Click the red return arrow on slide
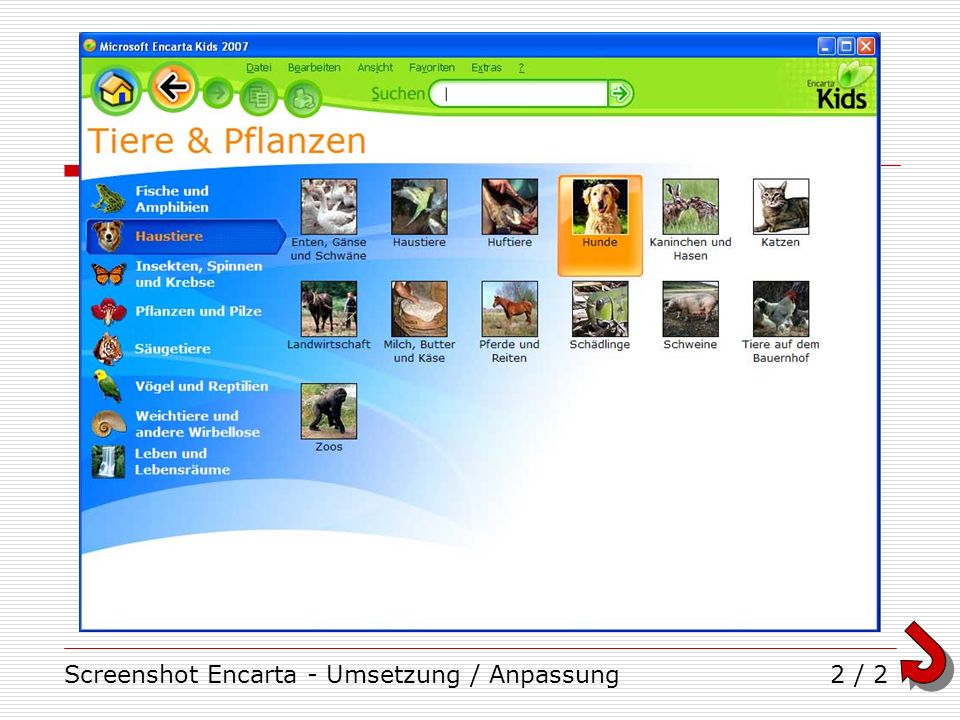Image resolution: width=960 pixels, height=720 pixels. [926, 655]
